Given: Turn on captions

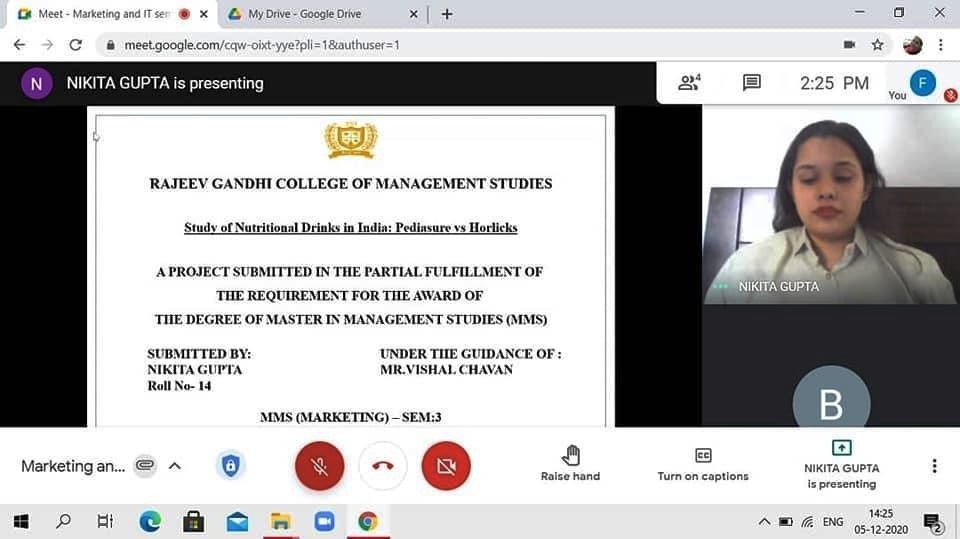Looking at the screenshot, I should pos(703,465).
